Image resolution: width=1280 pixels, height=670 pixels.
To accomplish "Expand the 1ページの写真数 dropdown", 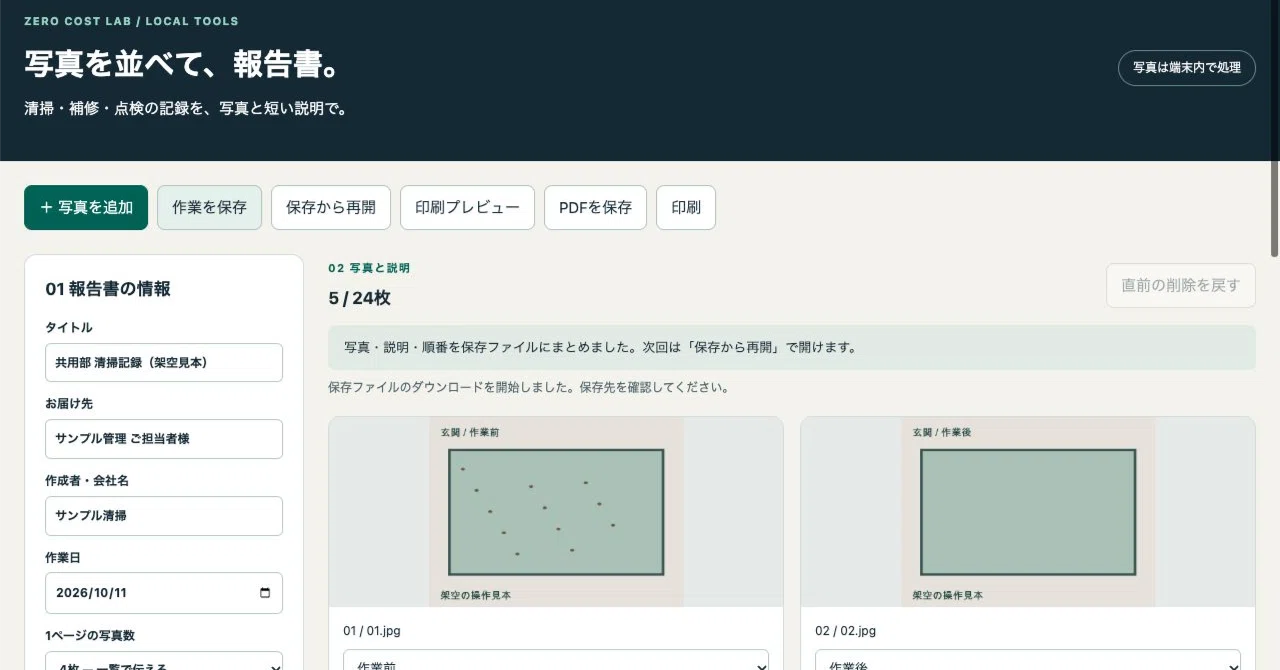I will 164,661.
